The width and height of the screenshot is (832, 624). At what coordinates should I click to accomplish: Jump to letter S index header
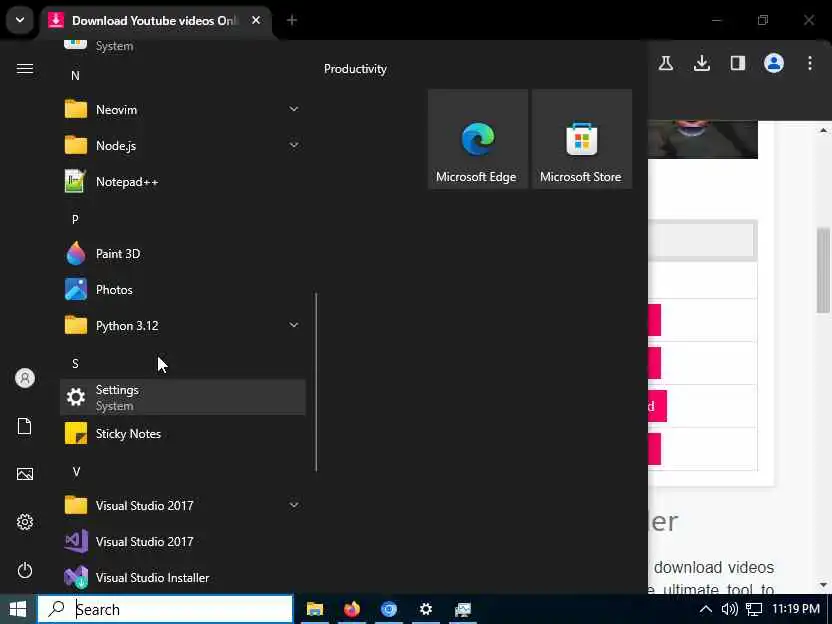click(x=75, y=363)
